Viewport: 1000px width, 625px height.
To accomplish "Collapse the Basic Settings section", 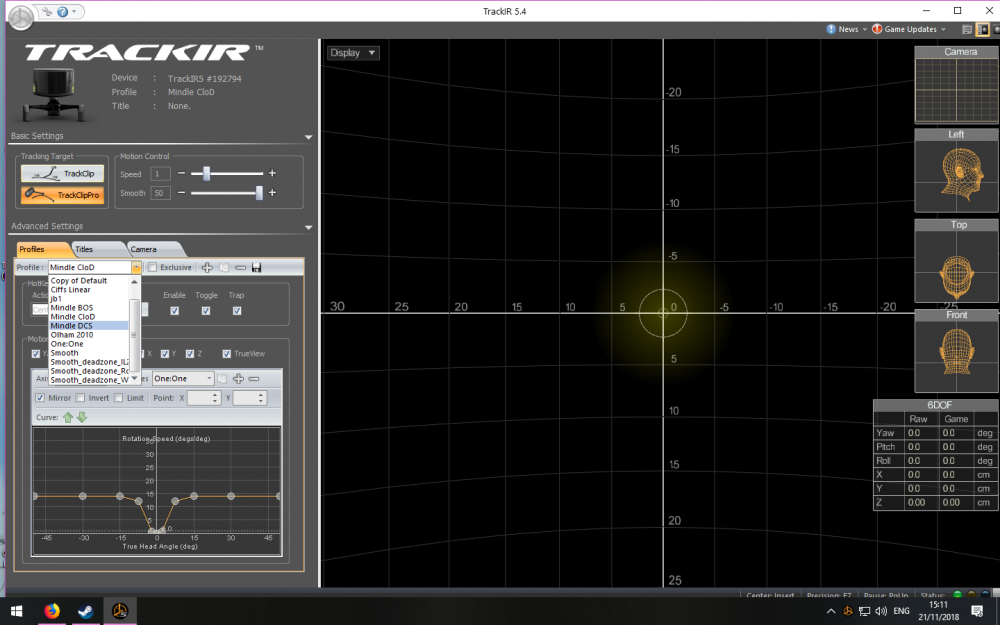I will 308,136.
